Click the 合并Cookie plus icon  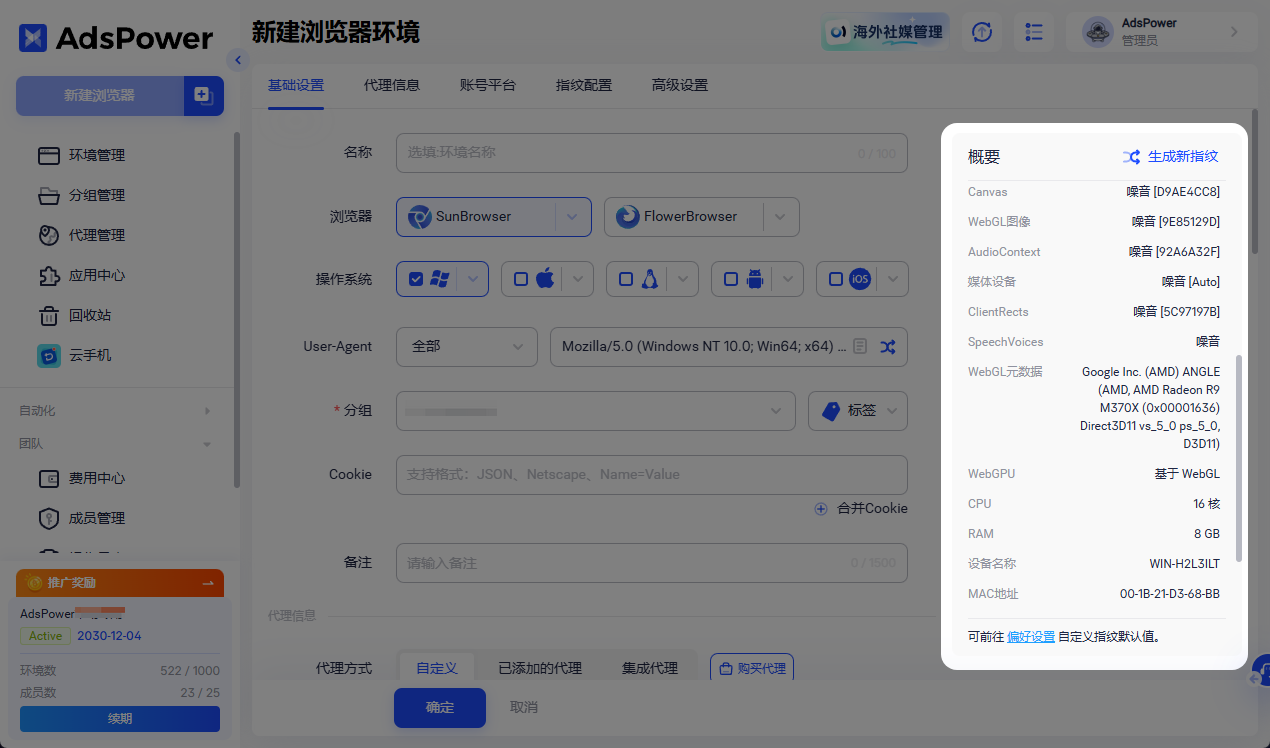(821, 508)
